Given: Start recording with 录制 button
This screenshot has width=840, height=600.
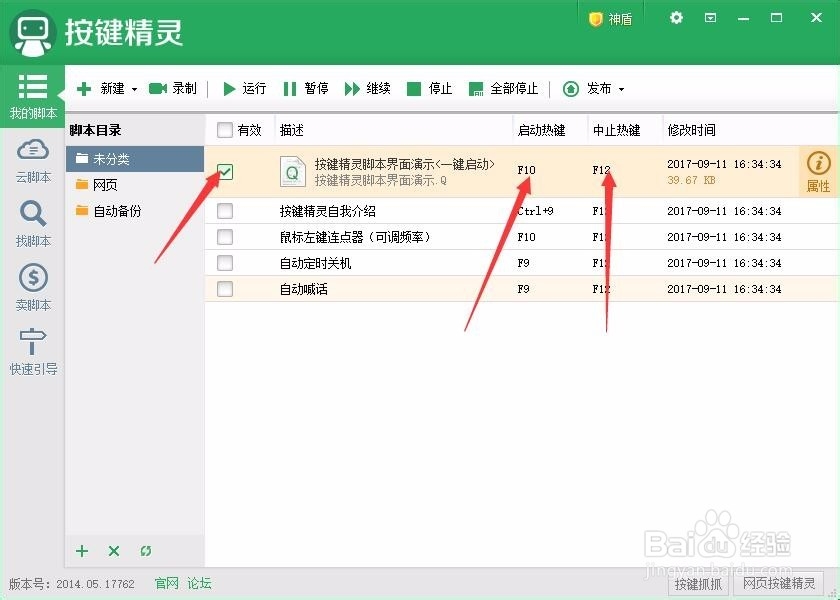Looking at the screenshot, I should [x=172, y=88].
